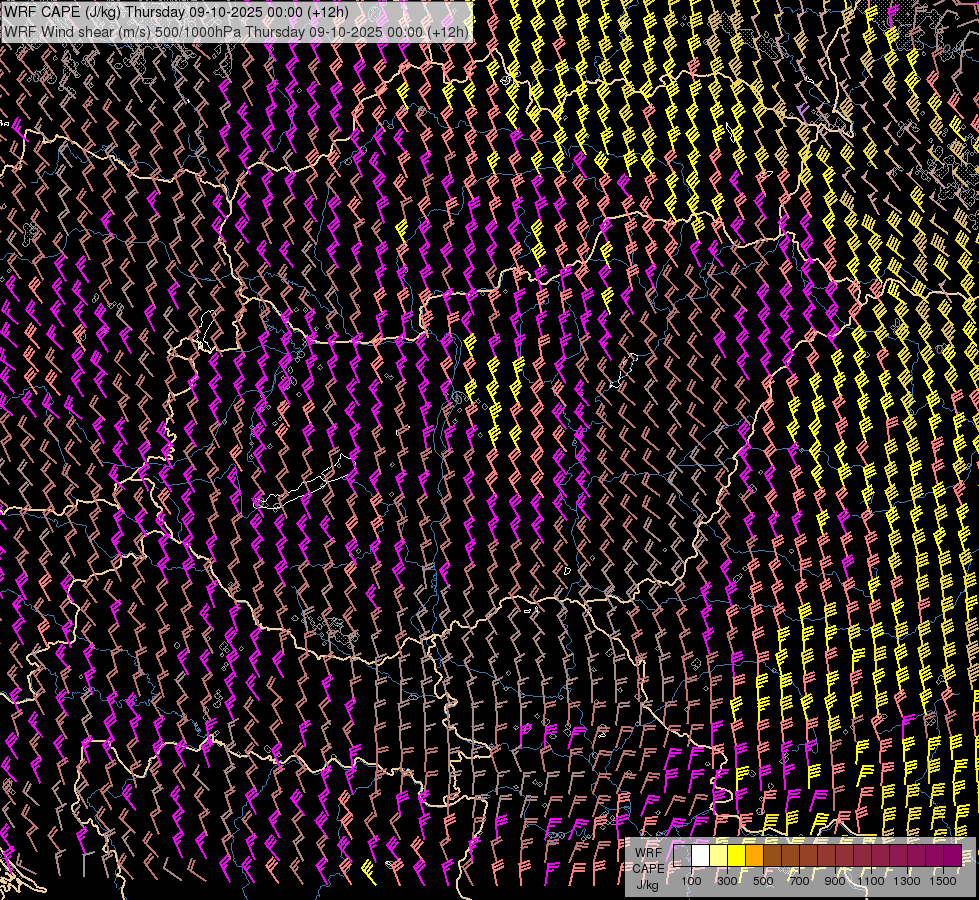Click the WRF text in the legend box

[x=647, y=851]
